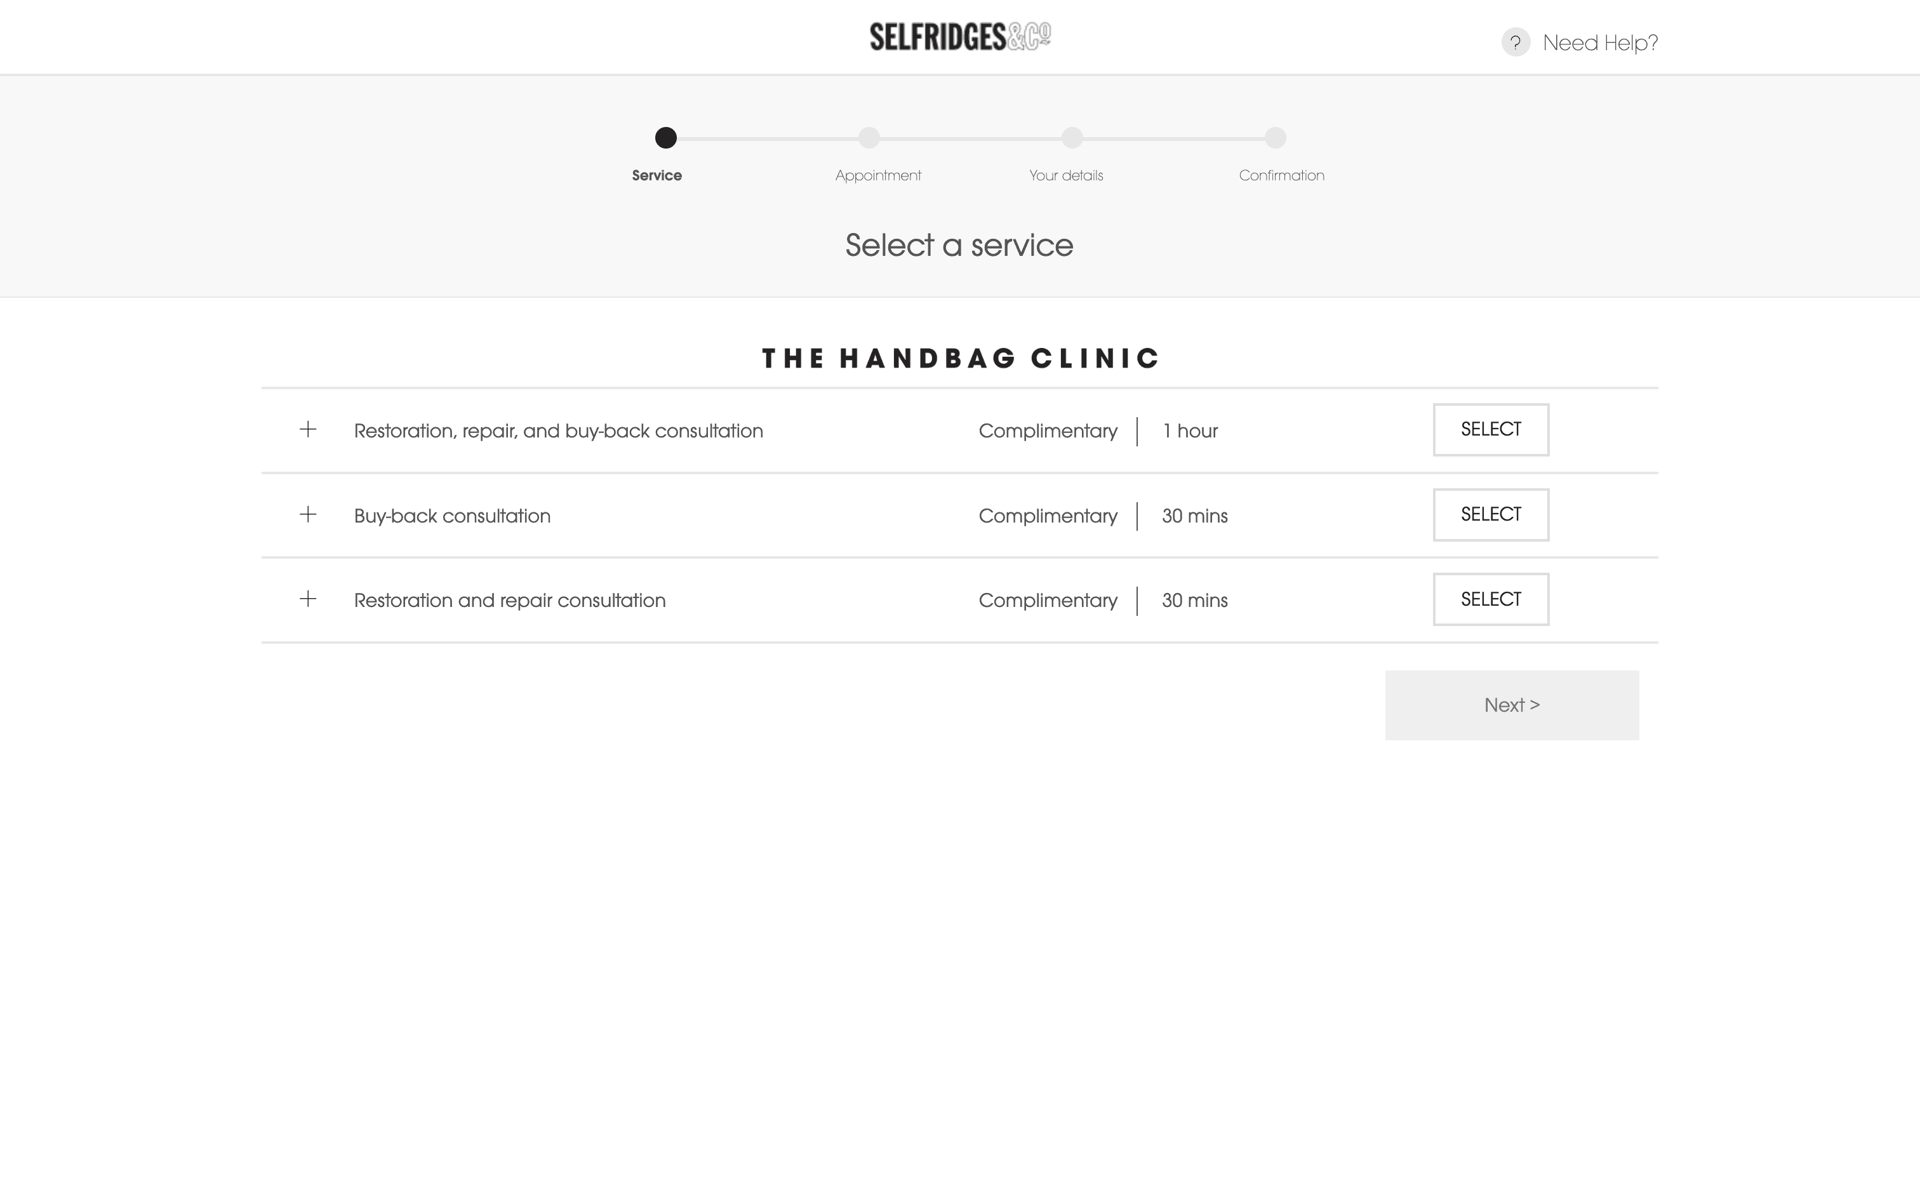The width and height of the screenshot is (1920, 1200).
Task: Click the '1 hour' duration text
Action: [x=1190, y=431]
